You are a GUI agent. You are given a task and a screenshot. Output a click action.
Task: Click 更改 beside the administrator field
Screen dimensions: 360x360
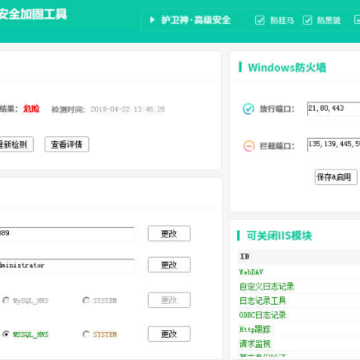click(169, 265)
